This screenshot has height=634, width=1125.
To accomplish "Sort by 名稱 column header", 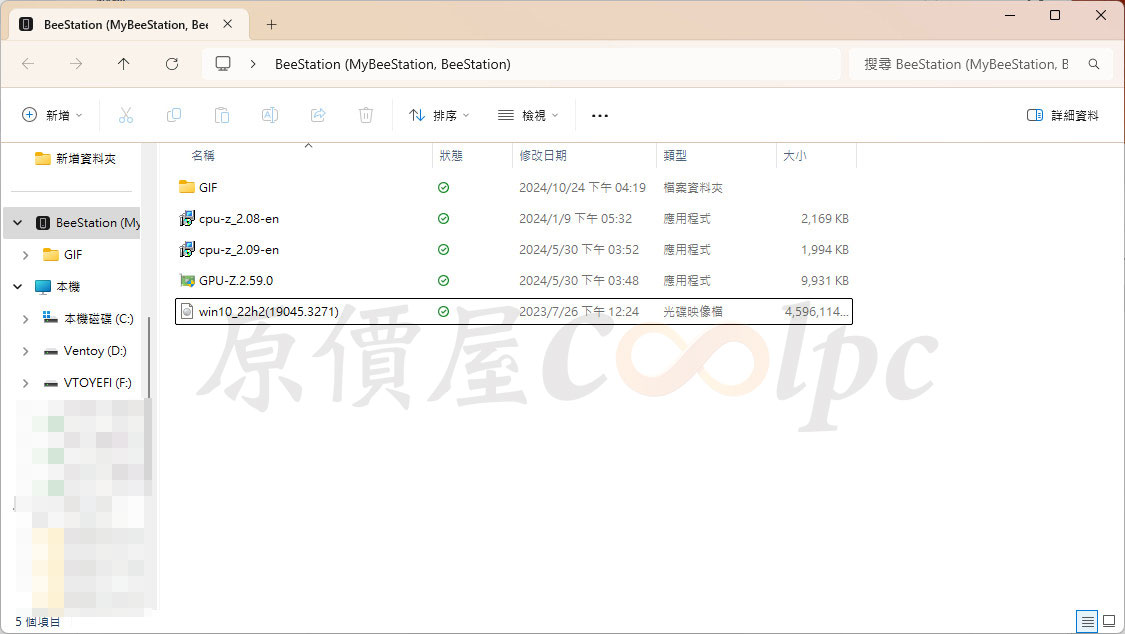I will click(x=203, y=155).
